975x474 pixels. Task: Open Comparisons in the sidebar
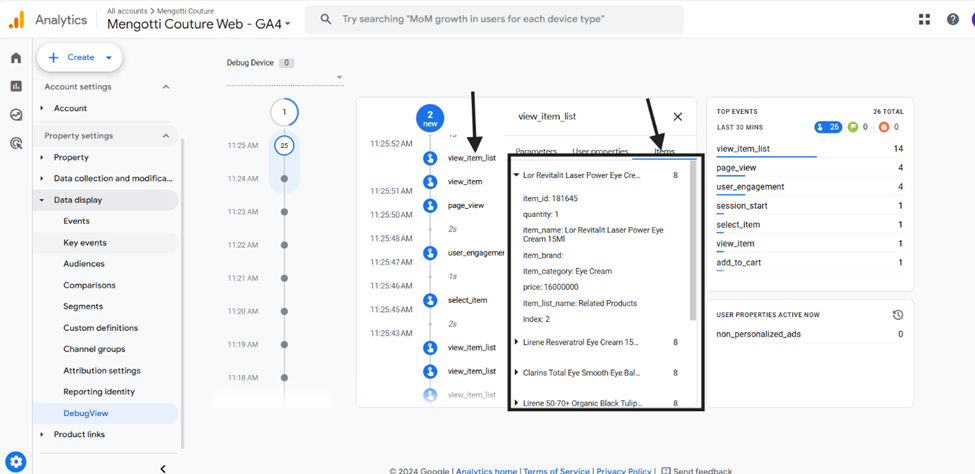point(90,286)
